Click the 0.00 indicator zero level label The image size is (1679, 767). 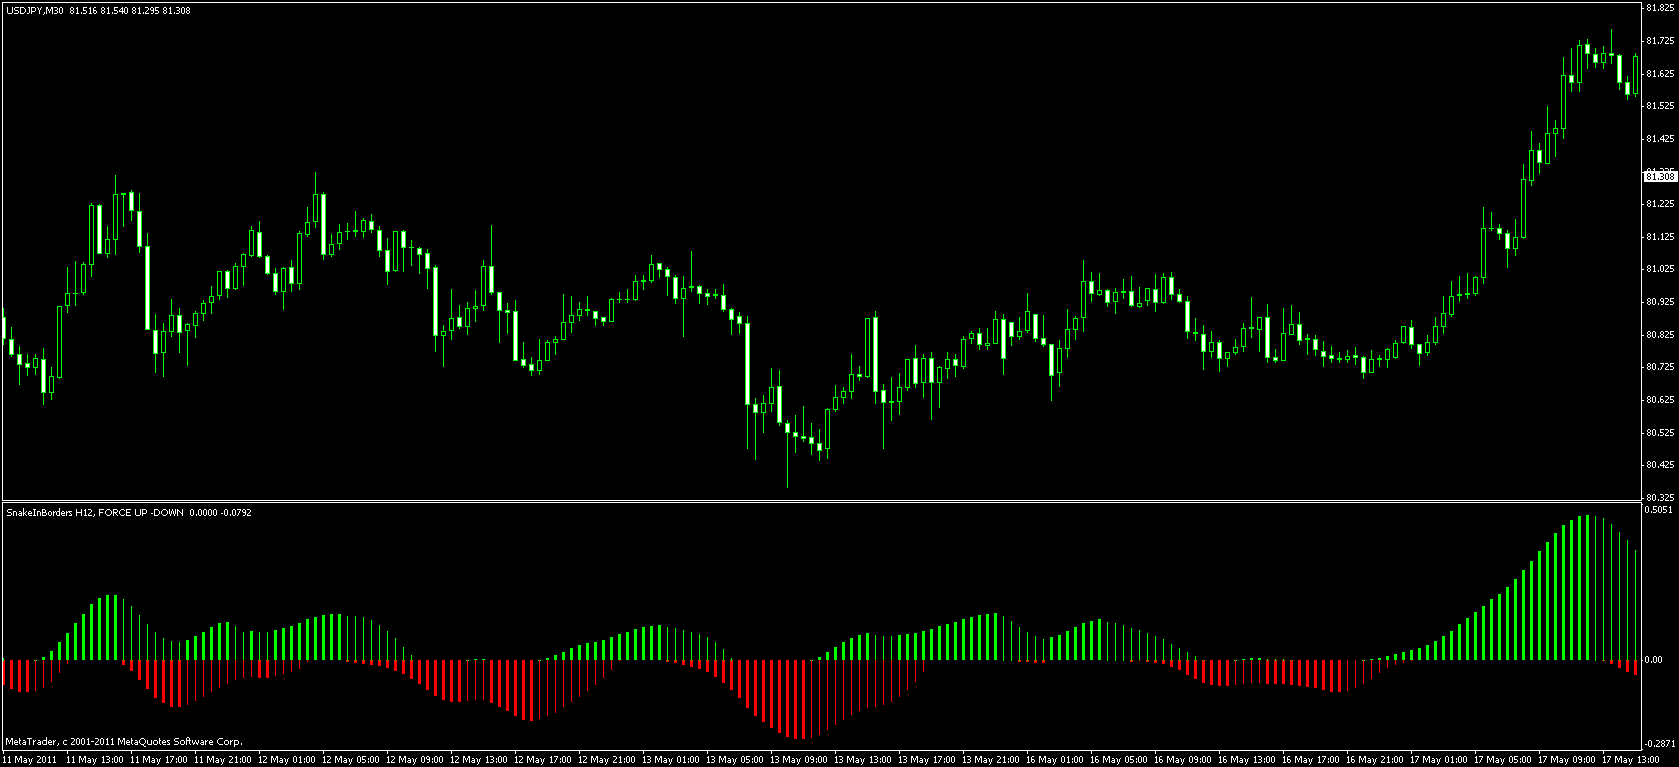1656,660
